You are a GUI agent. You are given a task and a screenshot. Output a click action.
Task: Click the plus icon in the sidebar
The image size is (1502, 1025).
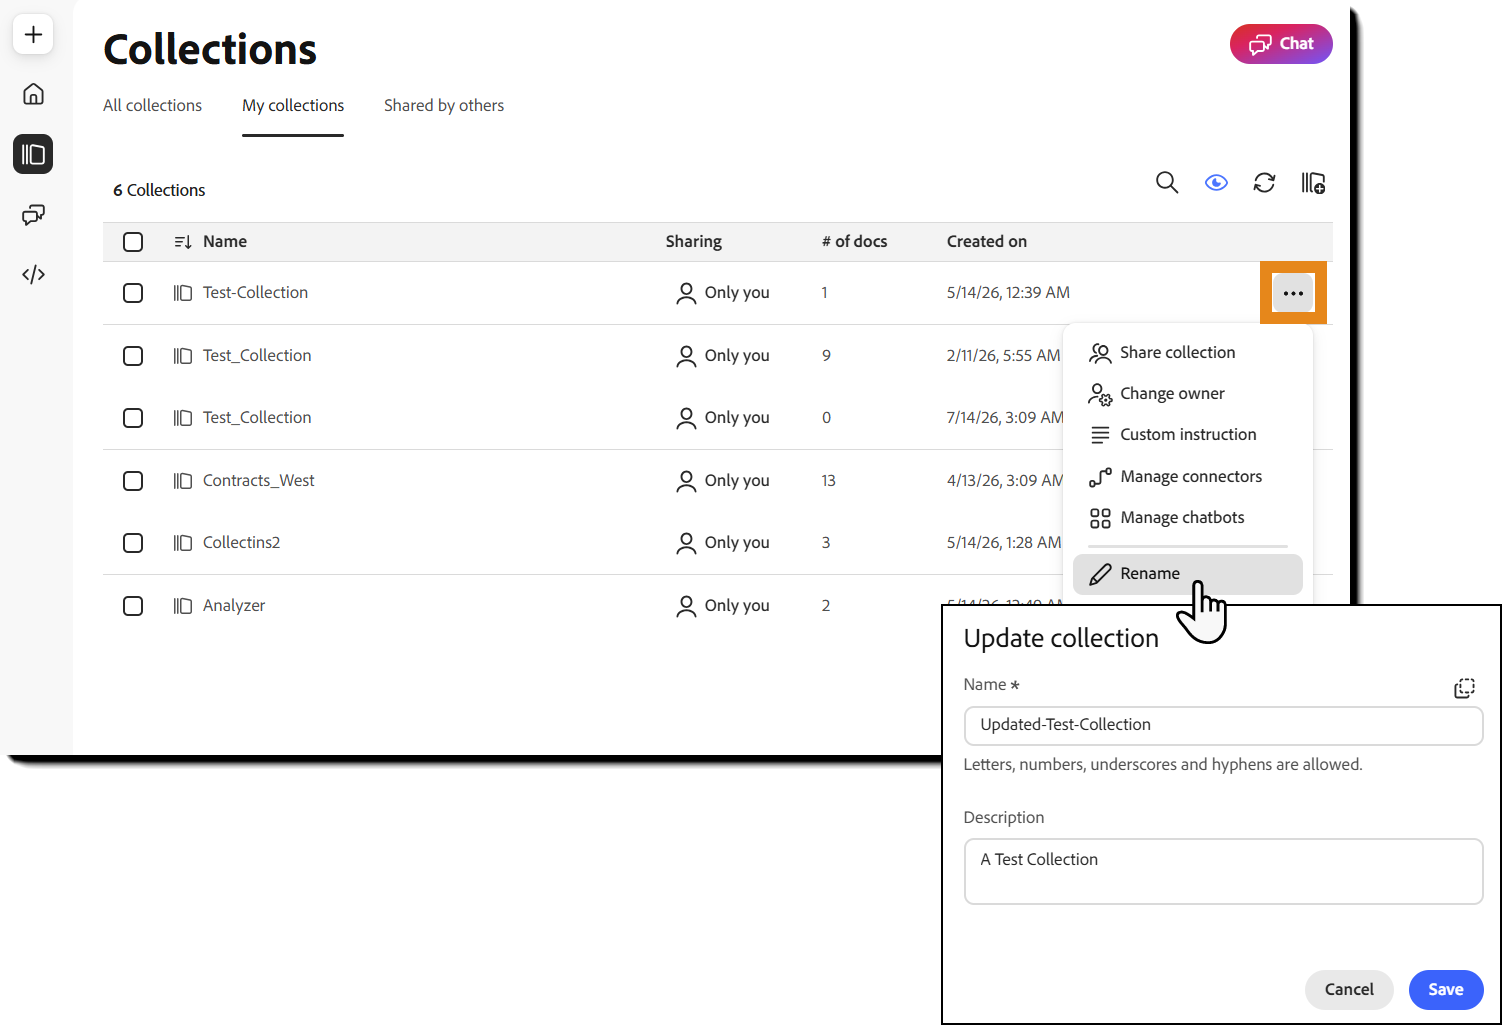(33, 34)
